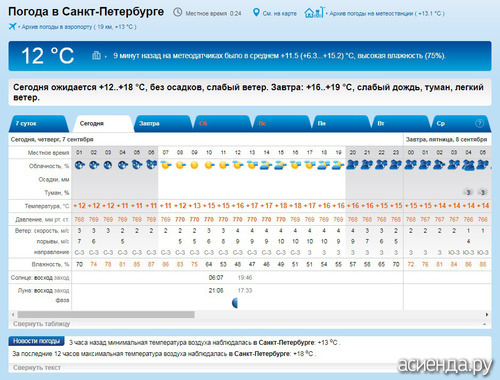Screen dimensions: 500x380
Task: Click the cloudiness icon for hour 14
Action: [266, 165]
